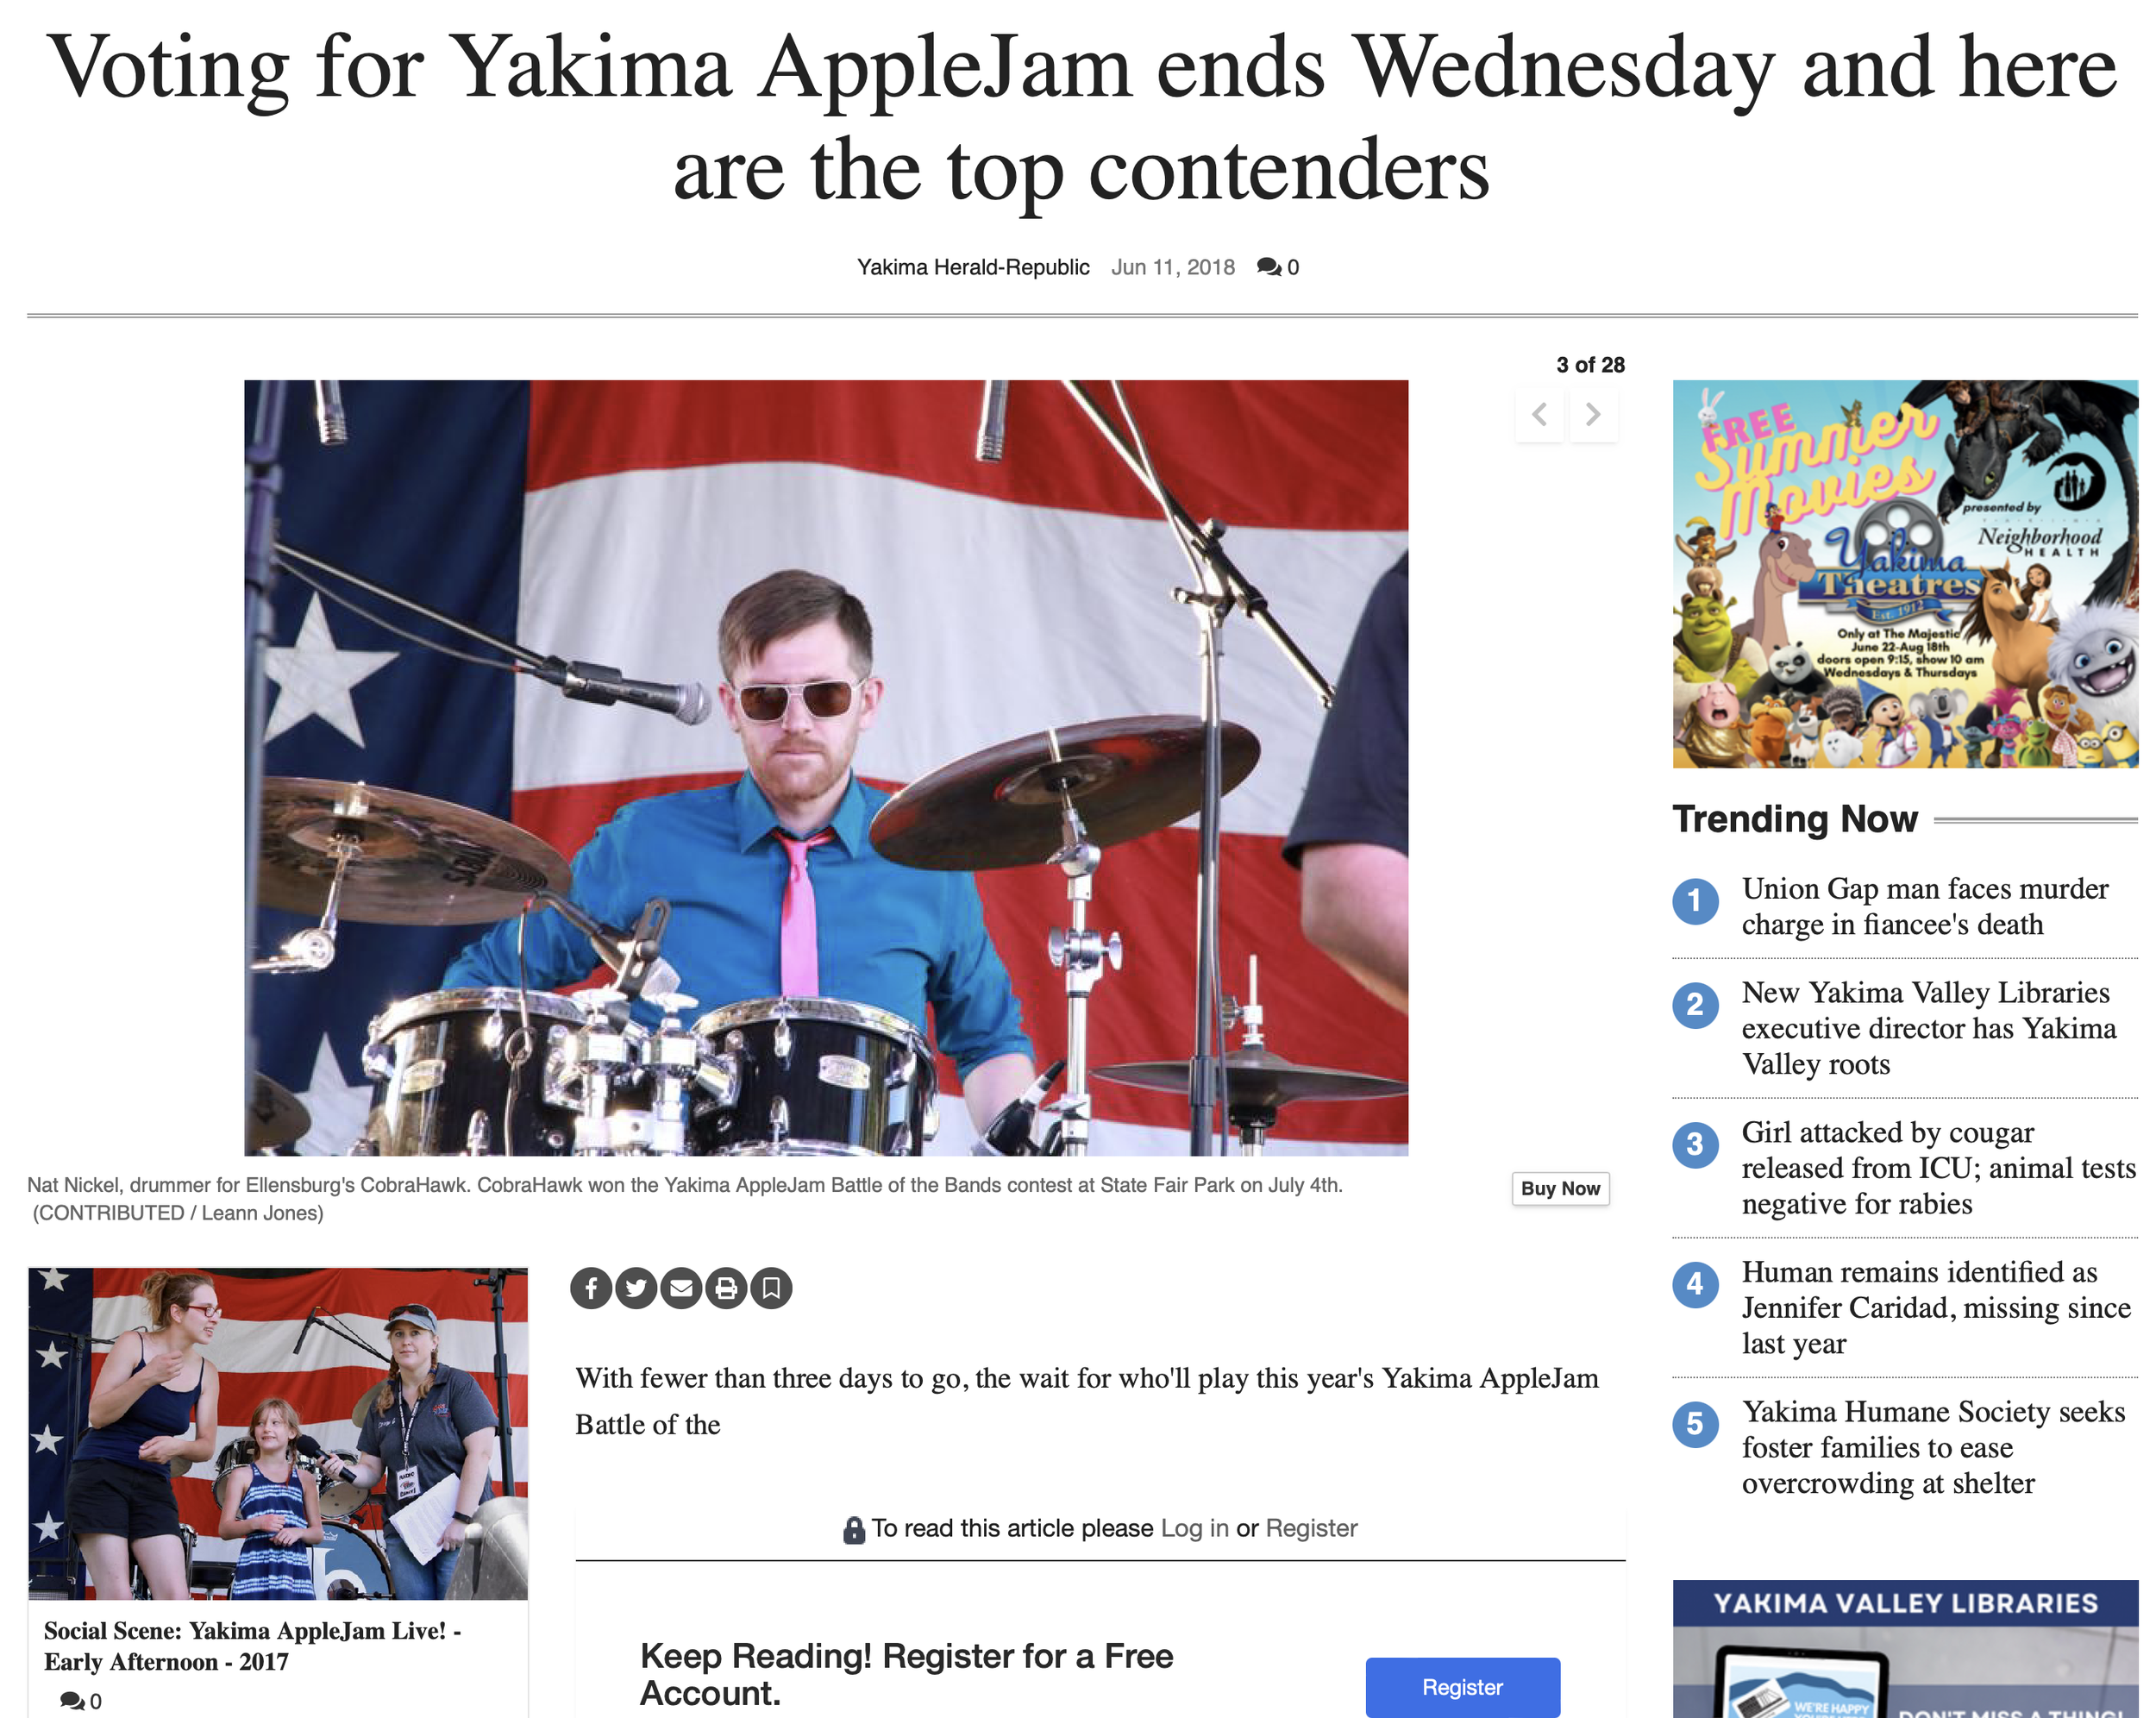Image resolution: width=2156 pixels, height=1718 pixels.
Task: Go to previous gallery photo arrow
Action: (1540, 414)
